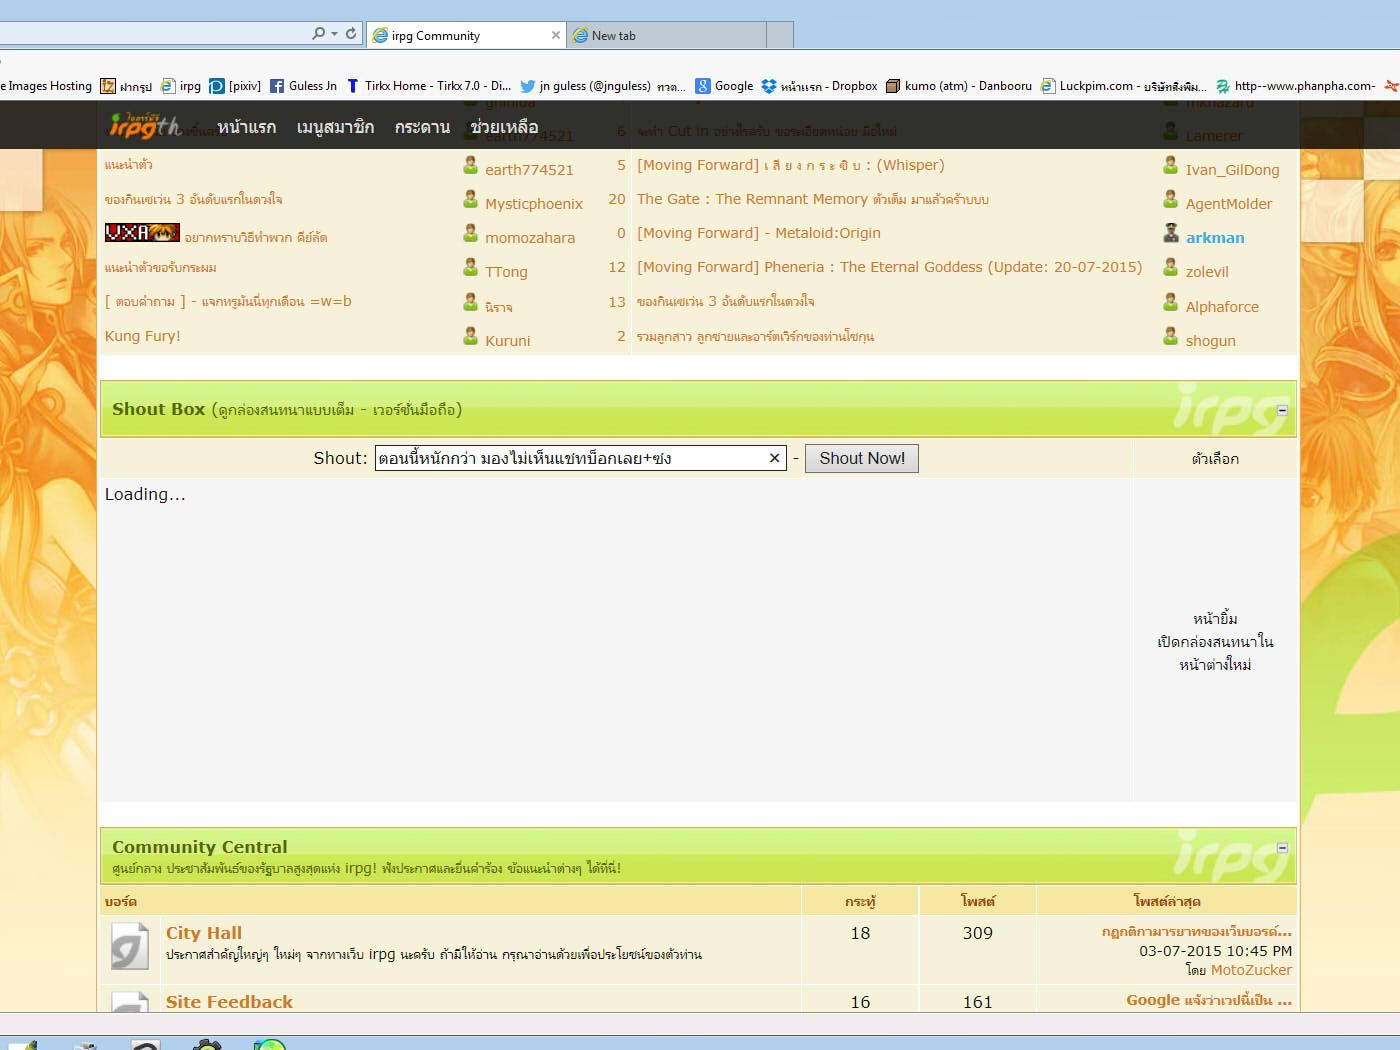This screenshot has width=1400, height=1050.
Task: Open the kumo (atm) Danbooru bookmark
Action: click(x=958, y=86)
